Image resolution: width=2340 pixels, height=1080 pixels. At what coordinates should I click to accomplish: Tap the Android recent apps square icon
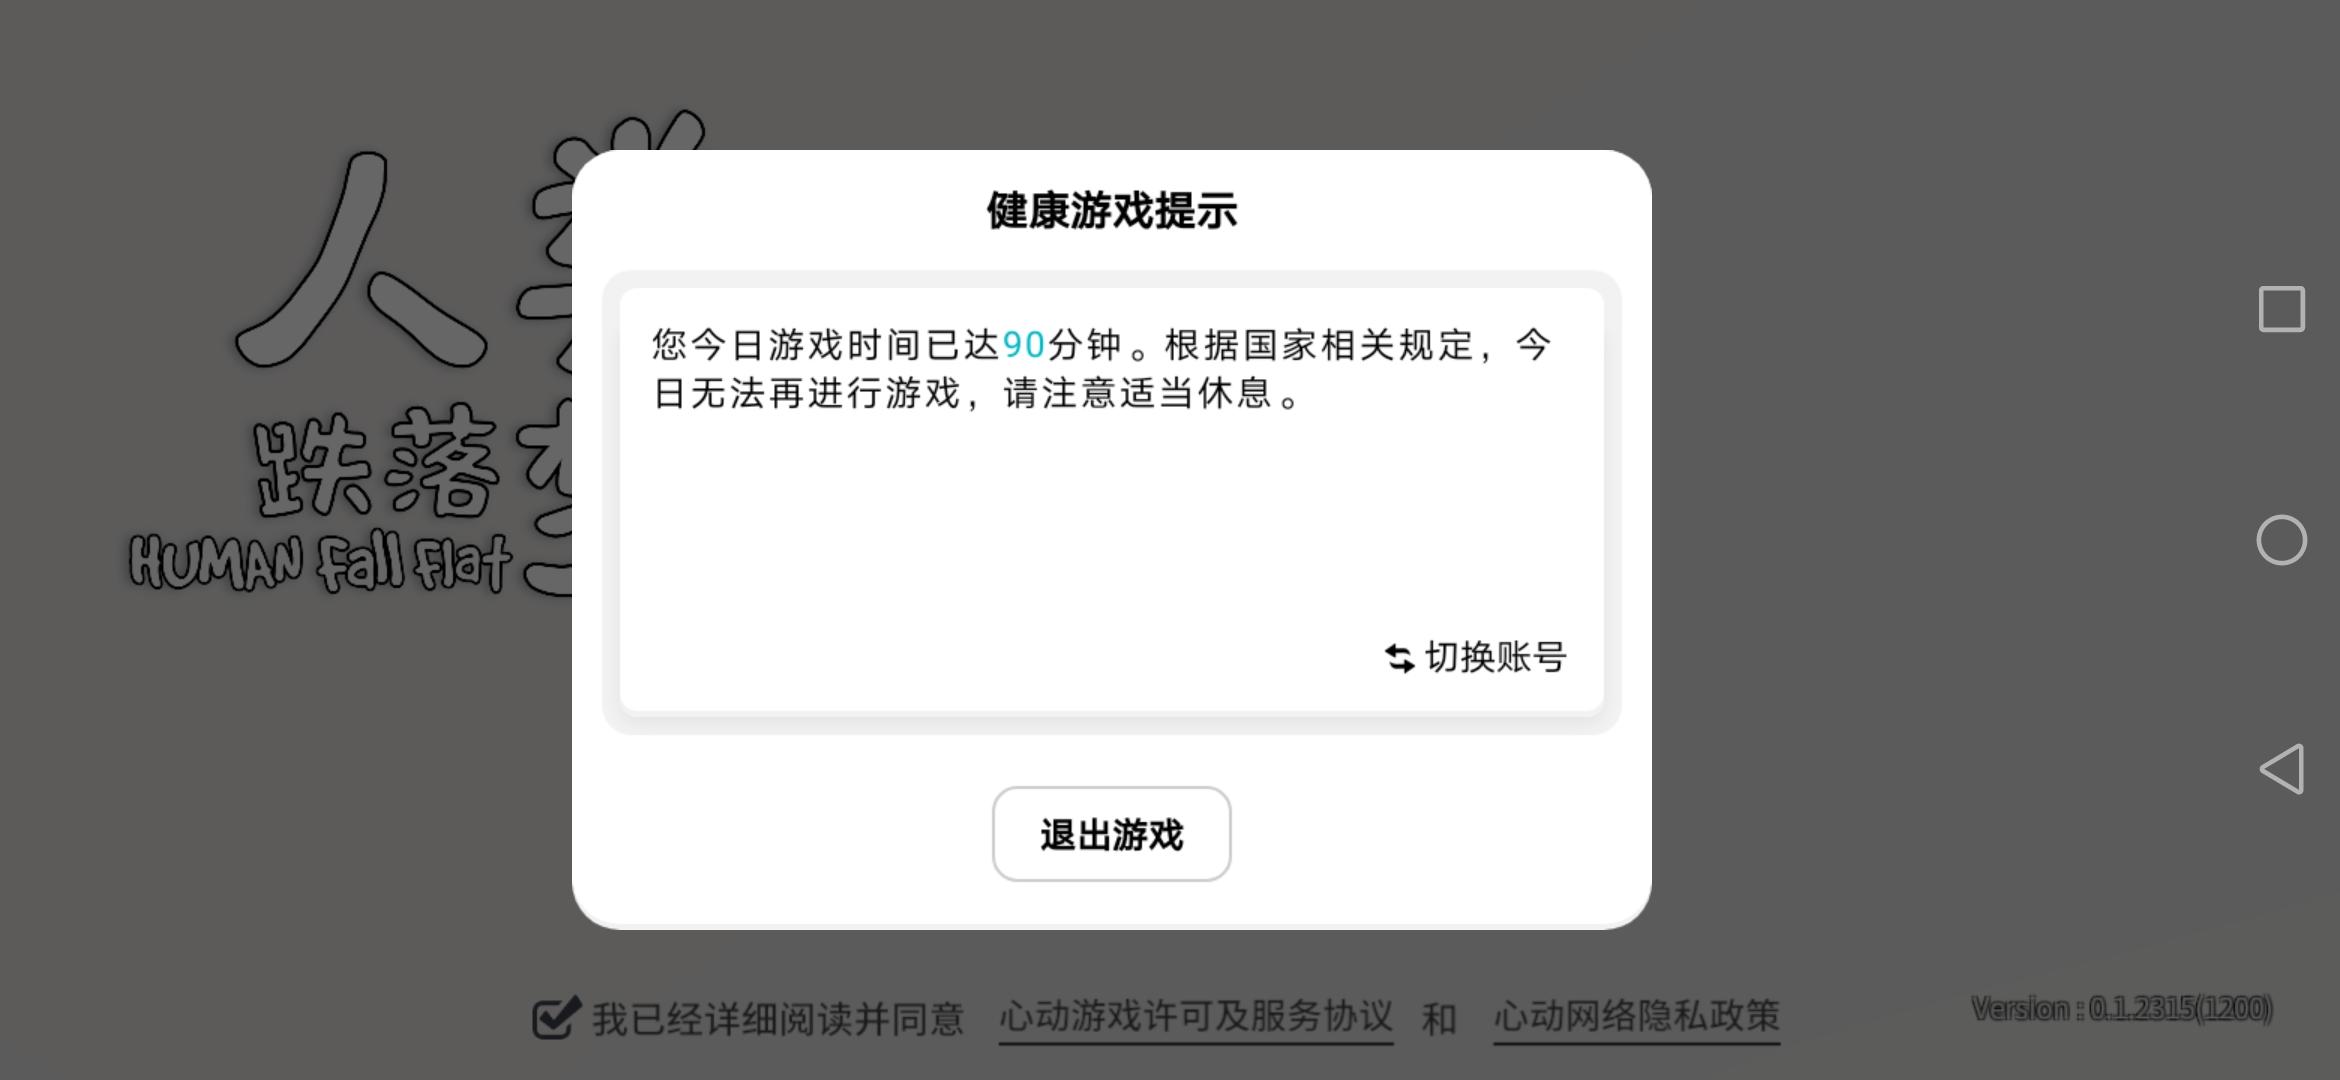click(2282, 309)
